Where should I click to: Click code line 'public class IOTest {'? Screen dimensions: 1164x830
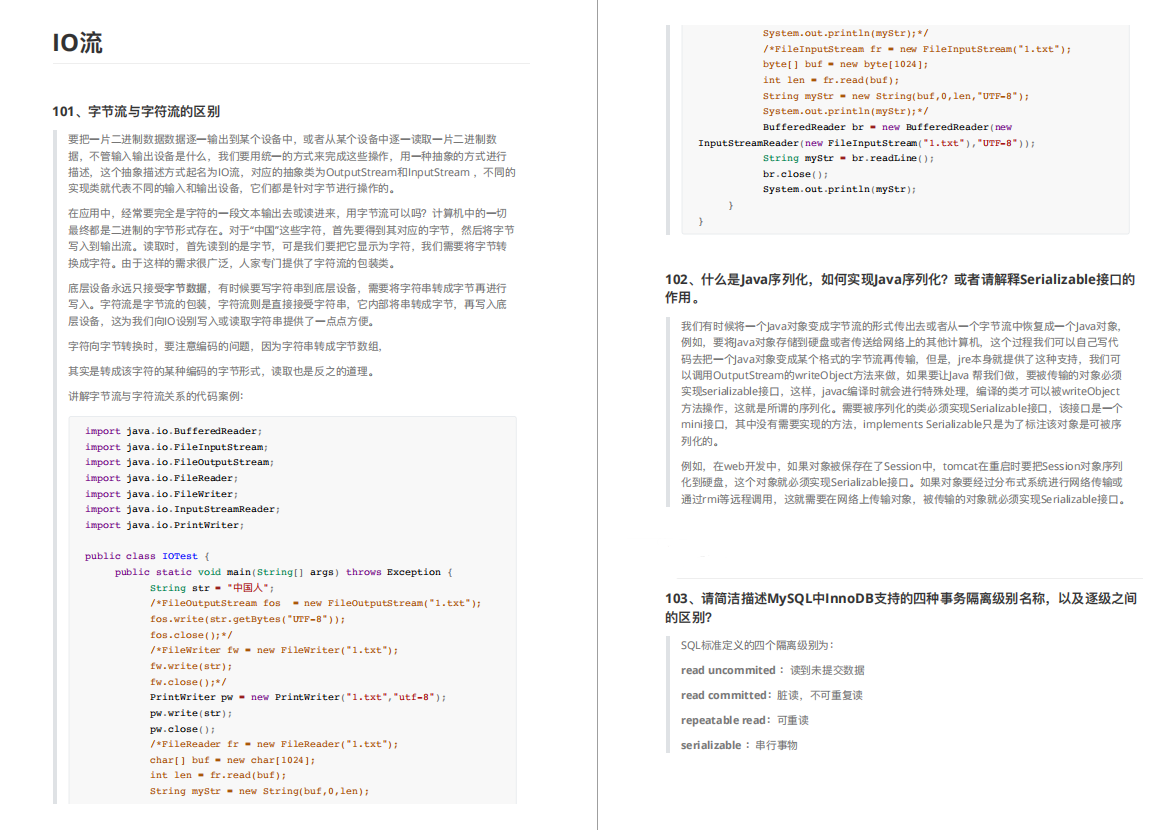point(147,556)
